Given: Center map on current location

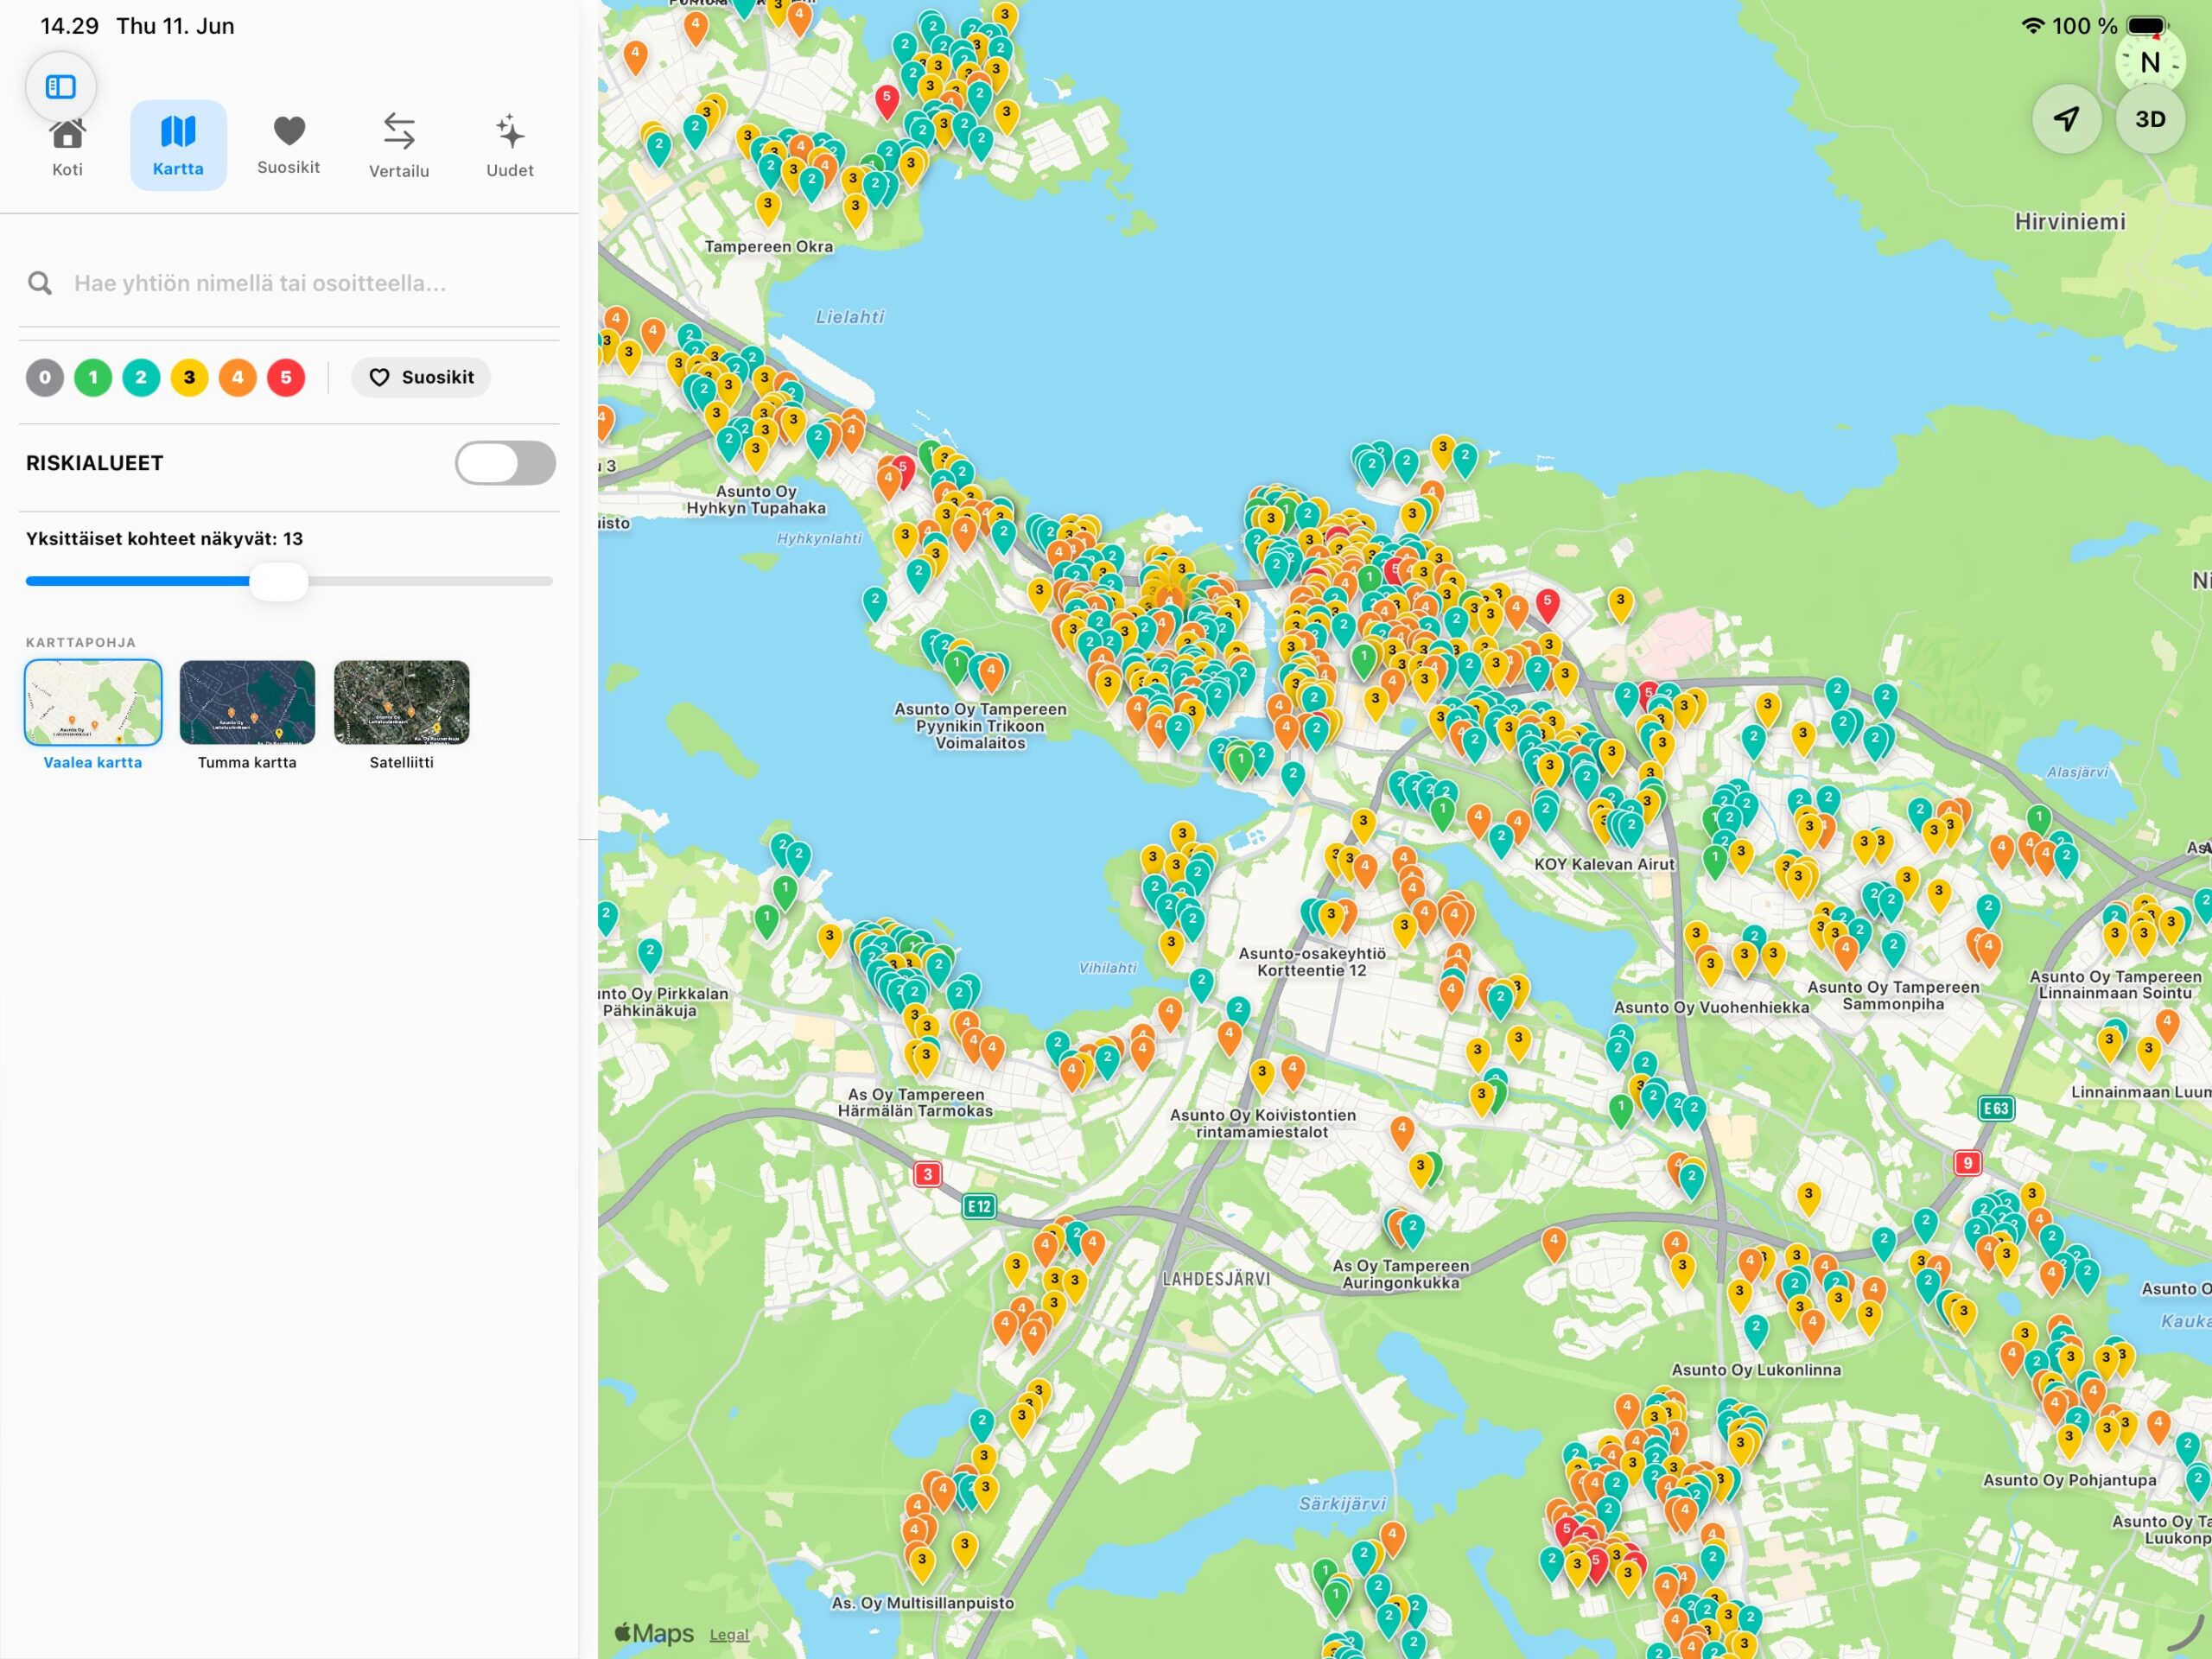Looking at the screenshot, I should pos(2067,119).
